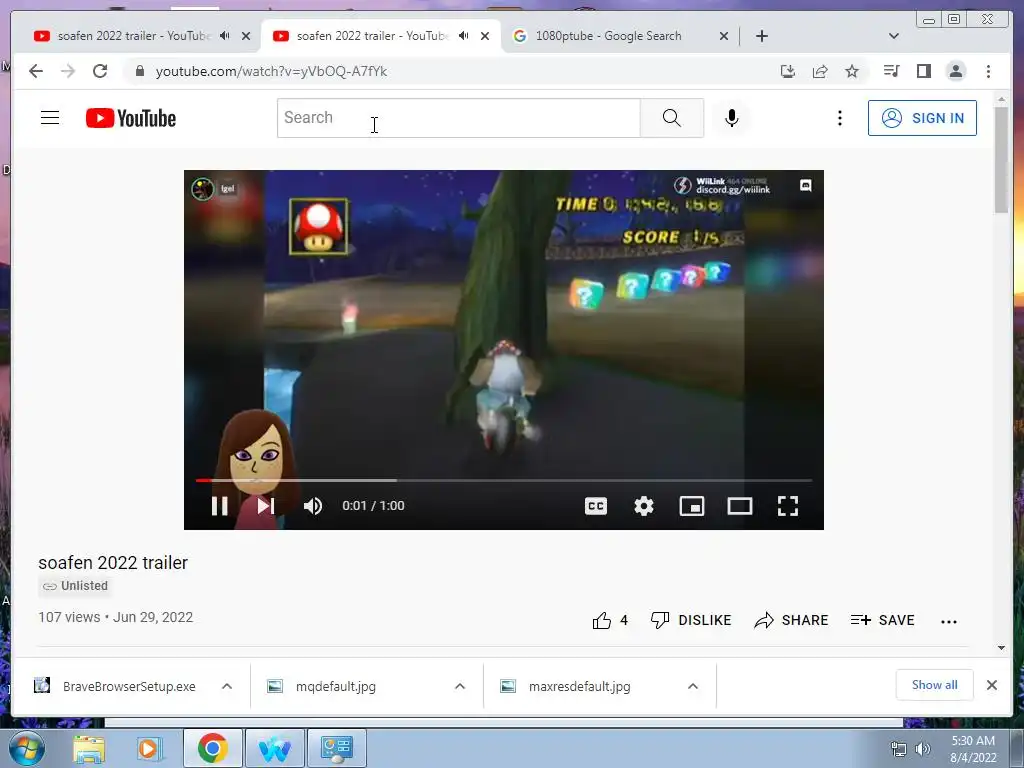This screenshot has width=1024, height=768.
Task: Share this page from the address bar
Action: coord(820,71)
